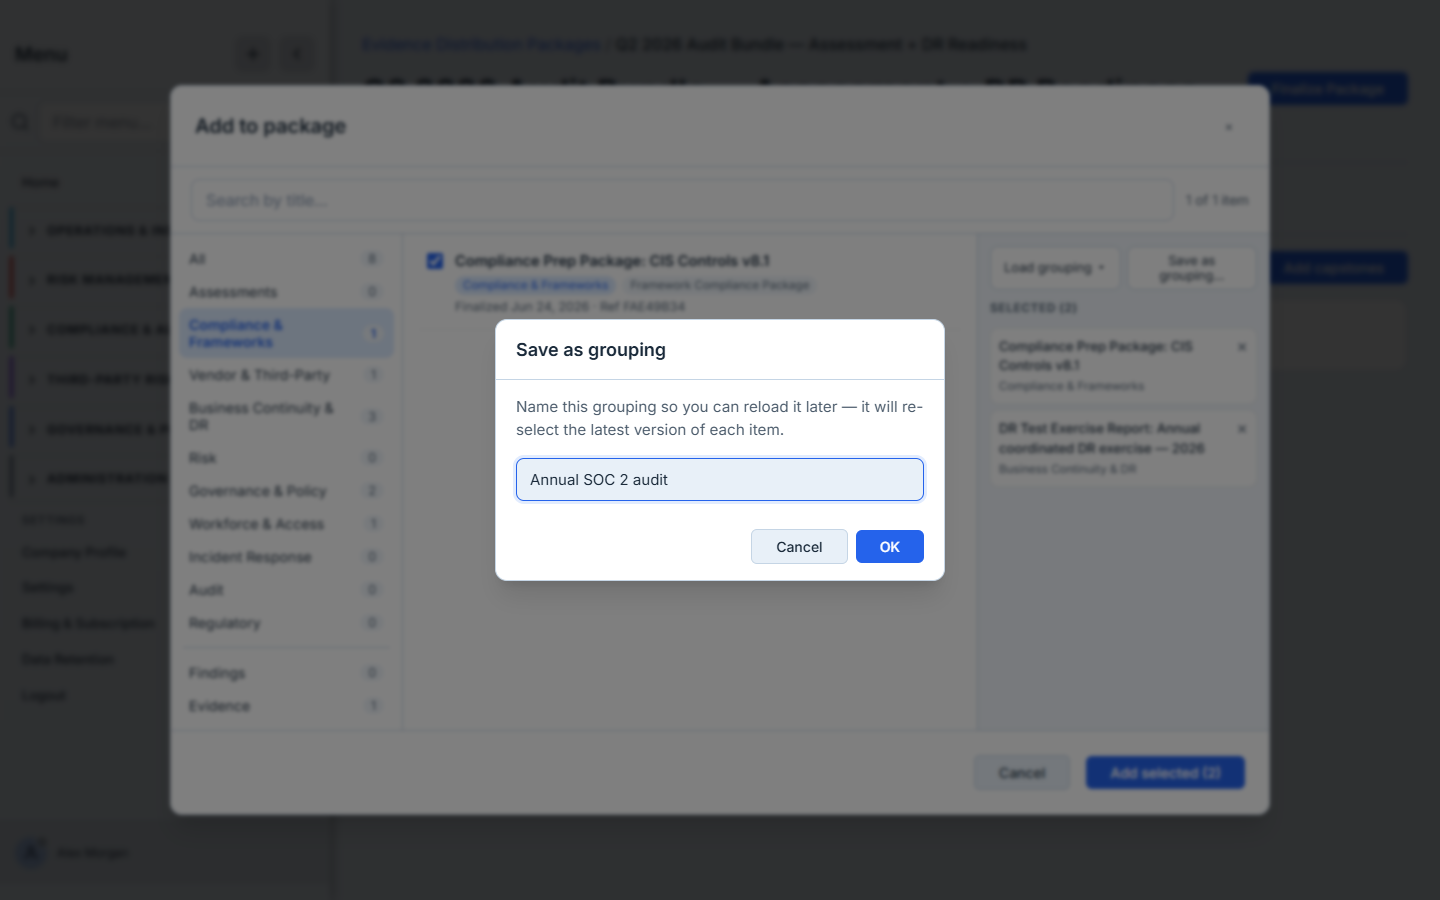Select Governance & Policy category
The height and width of the screenshot is (900, 1440).
click(286, 491)
